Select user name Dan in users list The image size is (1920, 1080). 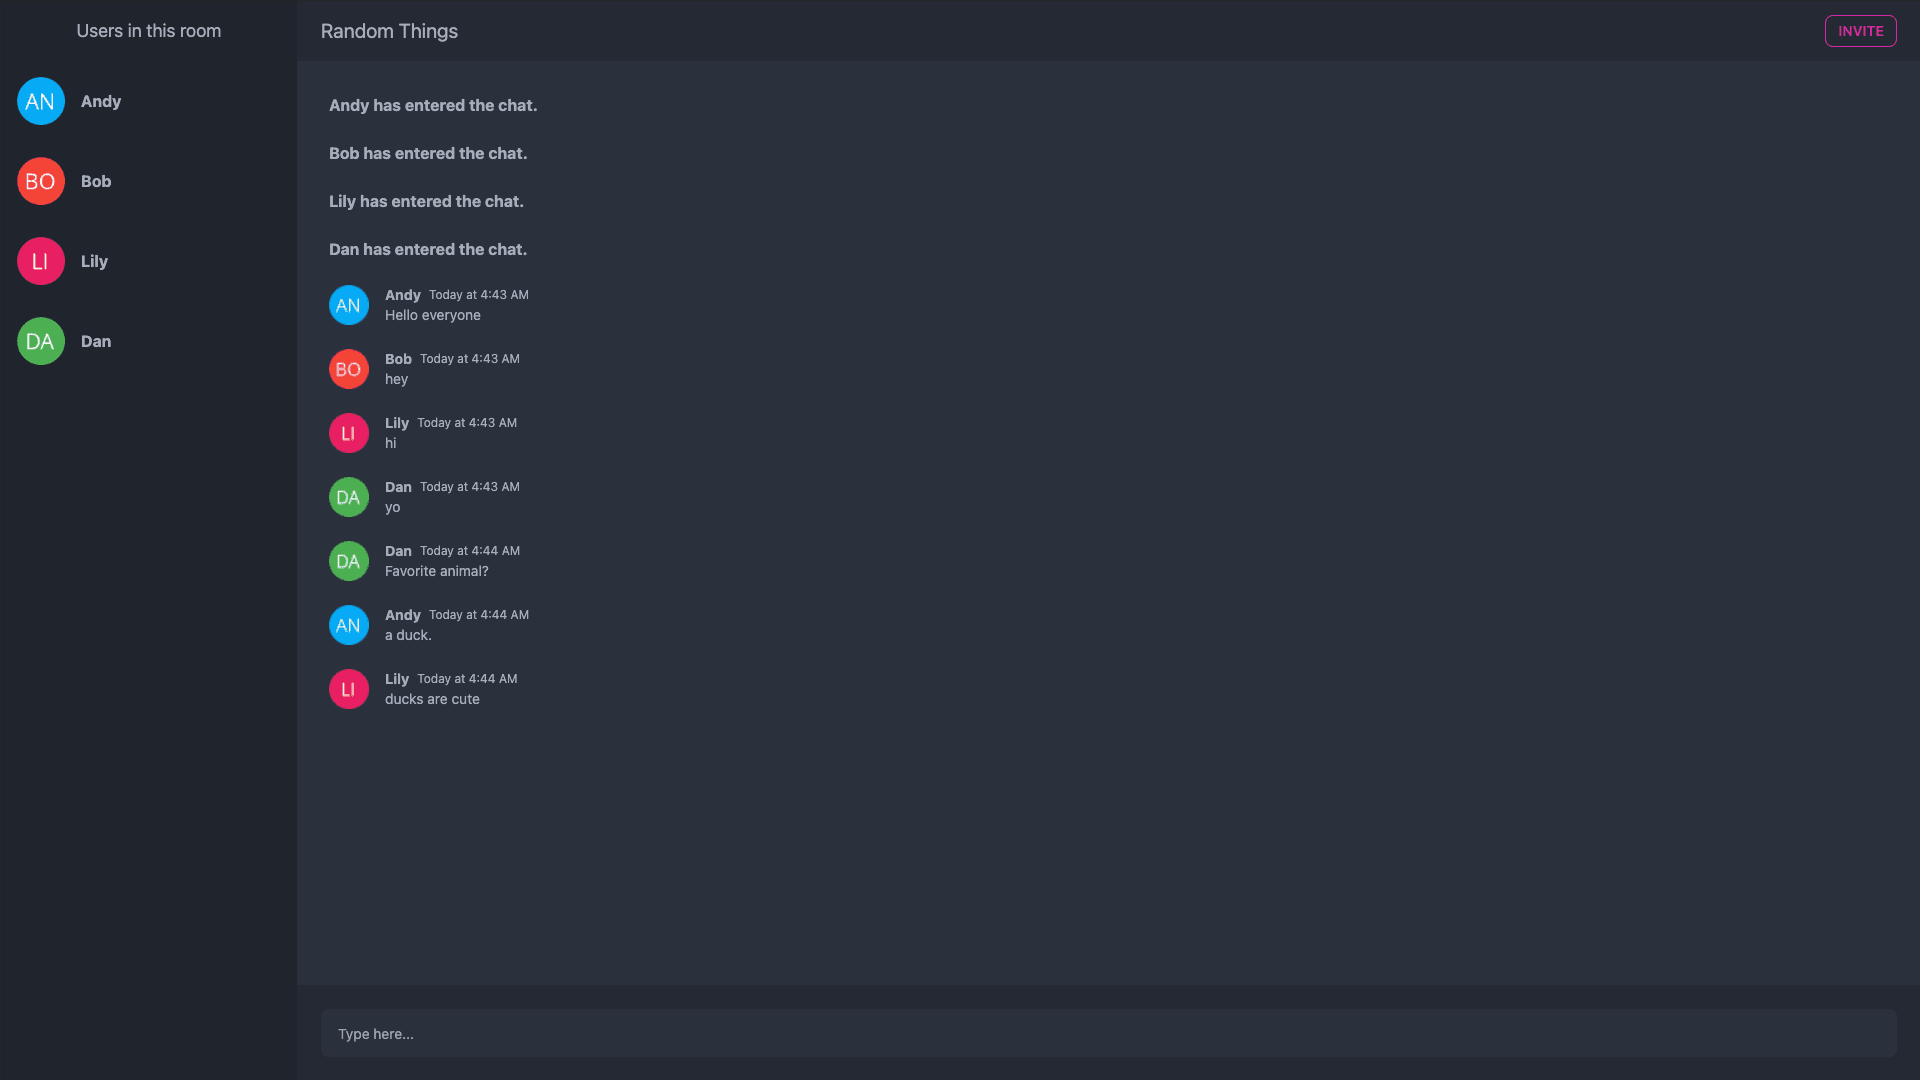(96, 341)
